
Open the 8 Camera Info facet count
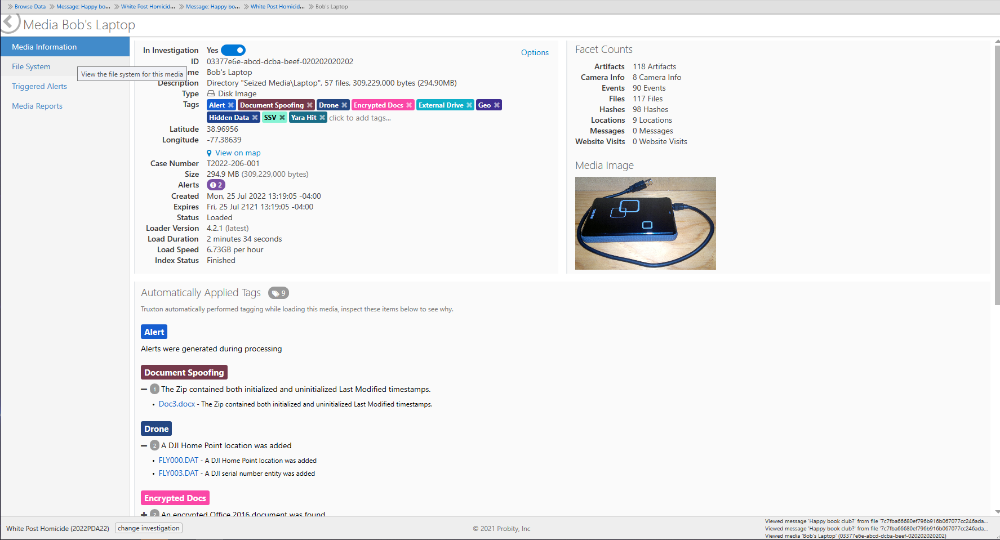(x=657, y=77)
